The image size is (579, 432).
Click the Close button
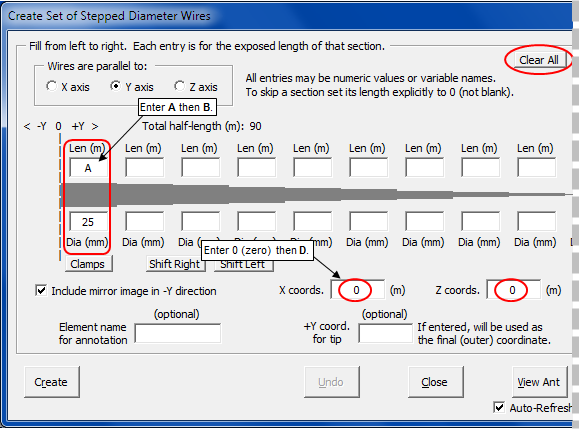coord(436,382)
